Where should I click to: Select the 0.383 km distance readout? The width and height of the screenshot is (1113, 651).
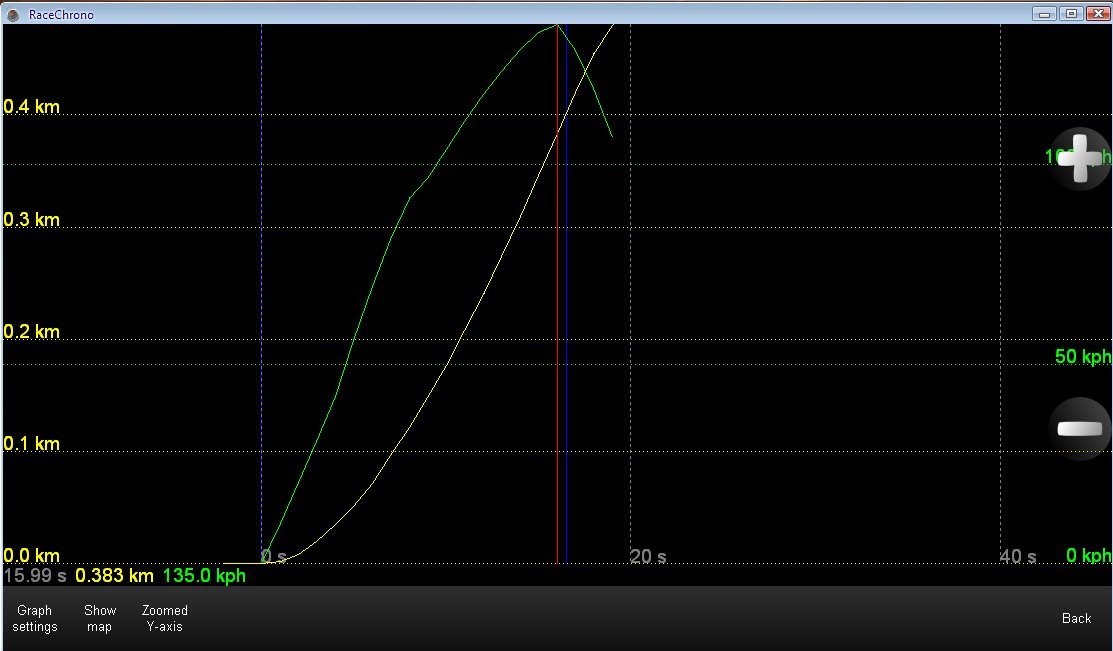115,576
